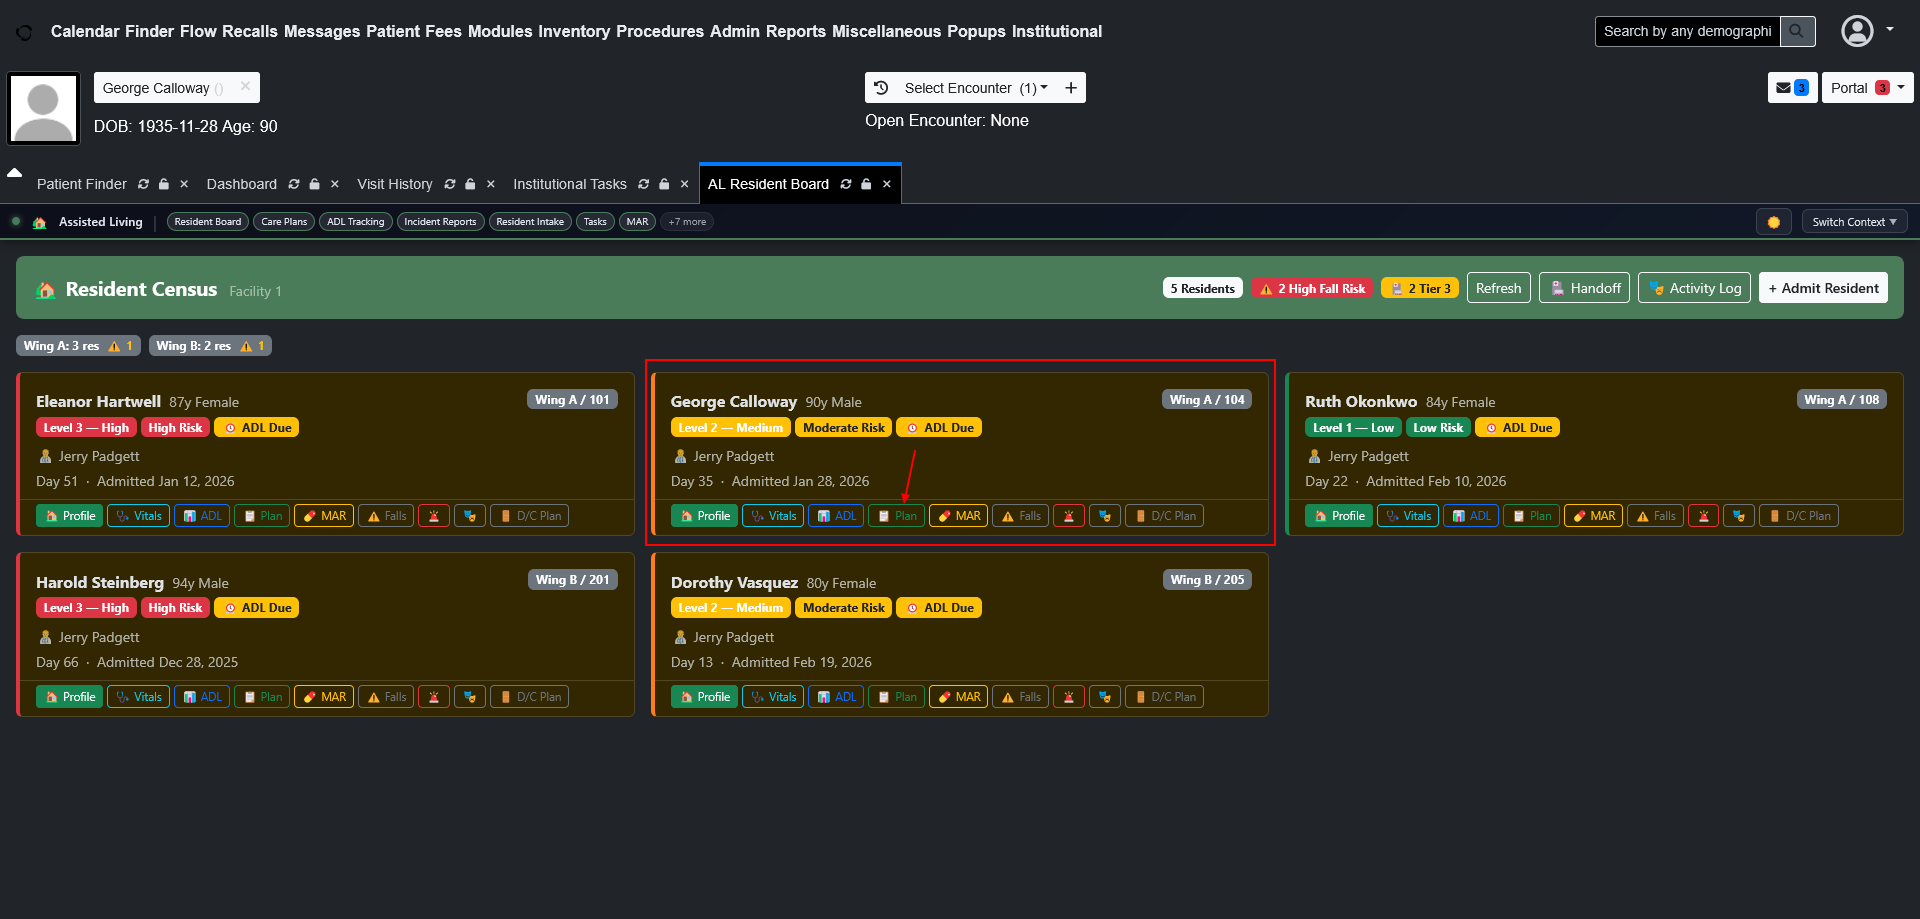This screenshot has width=1920, height=919.
Task: Click the siren alert icon on George Calloway's card
Action: 1068,516
